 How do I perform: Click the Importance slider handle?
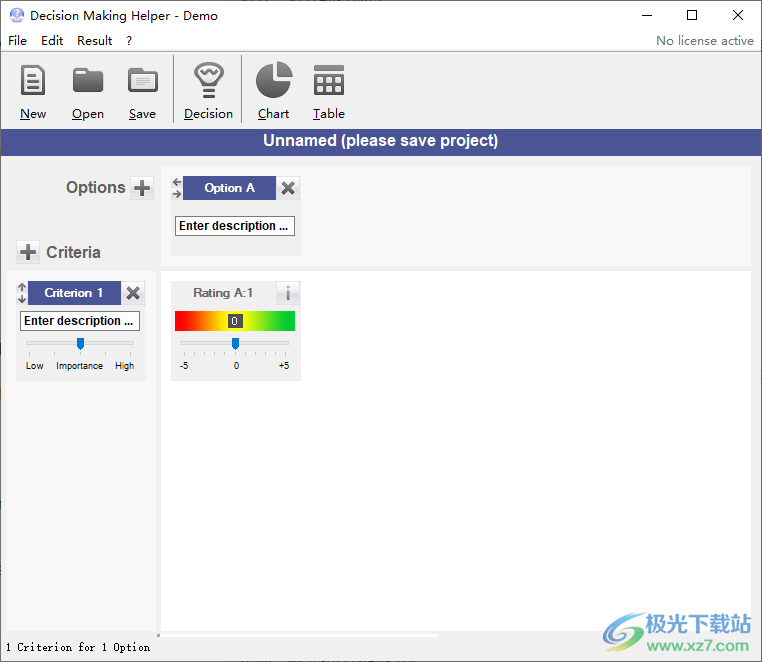pyautogui.click(x=80, y=343)
